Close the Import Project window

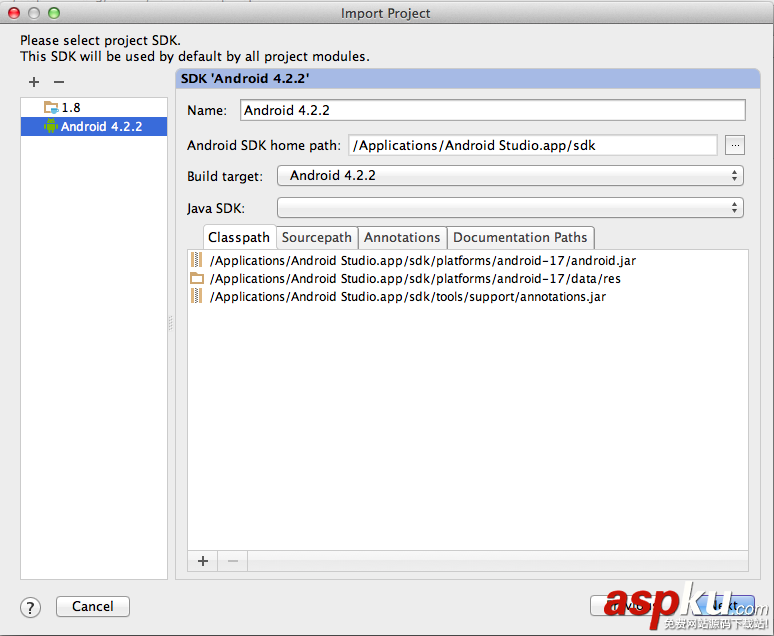click(x=14, y=13)
